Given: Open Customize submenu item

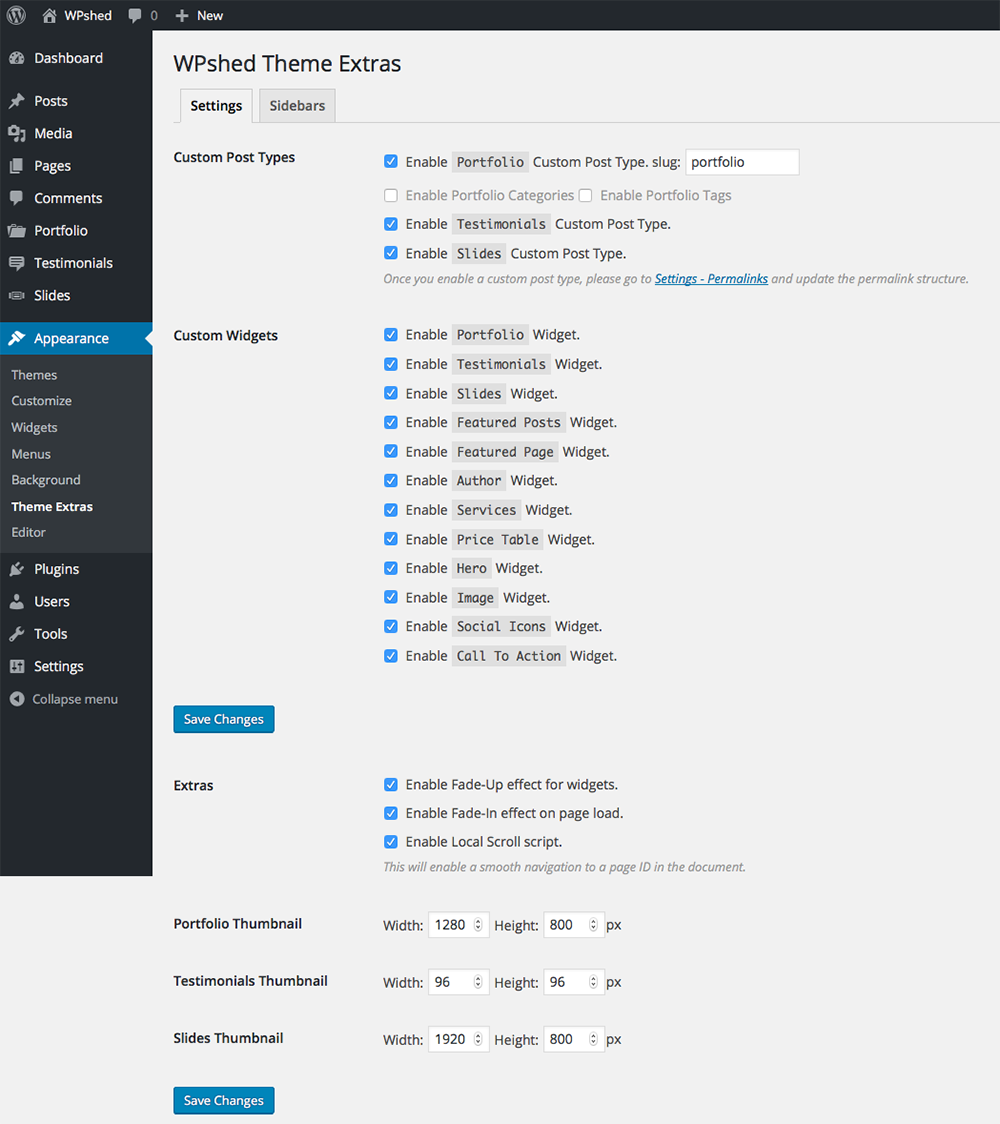Looking at the screenshot, I should click(x=42, y=401).
